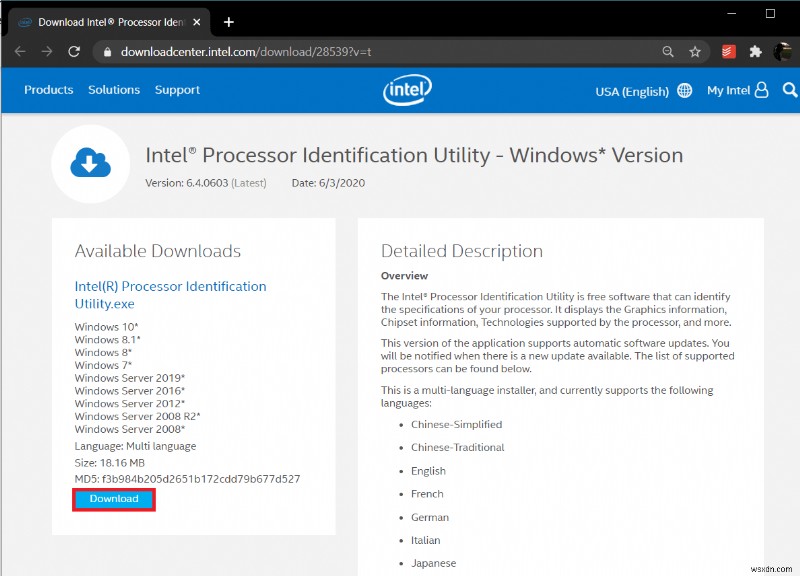Viewport: 800px width, 576px height.
Task: Open the Extensions puzzle piece menu
Action: pyautogui.click(x=756, y=52)
